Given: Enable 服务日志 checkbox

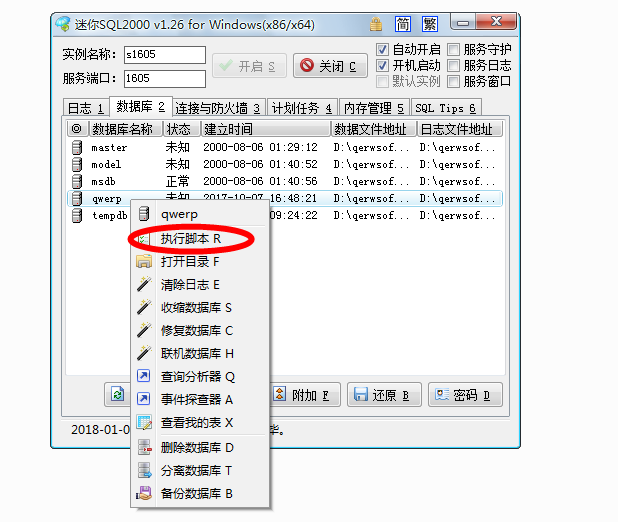Looking at the screenshot, I should (454, 65).
